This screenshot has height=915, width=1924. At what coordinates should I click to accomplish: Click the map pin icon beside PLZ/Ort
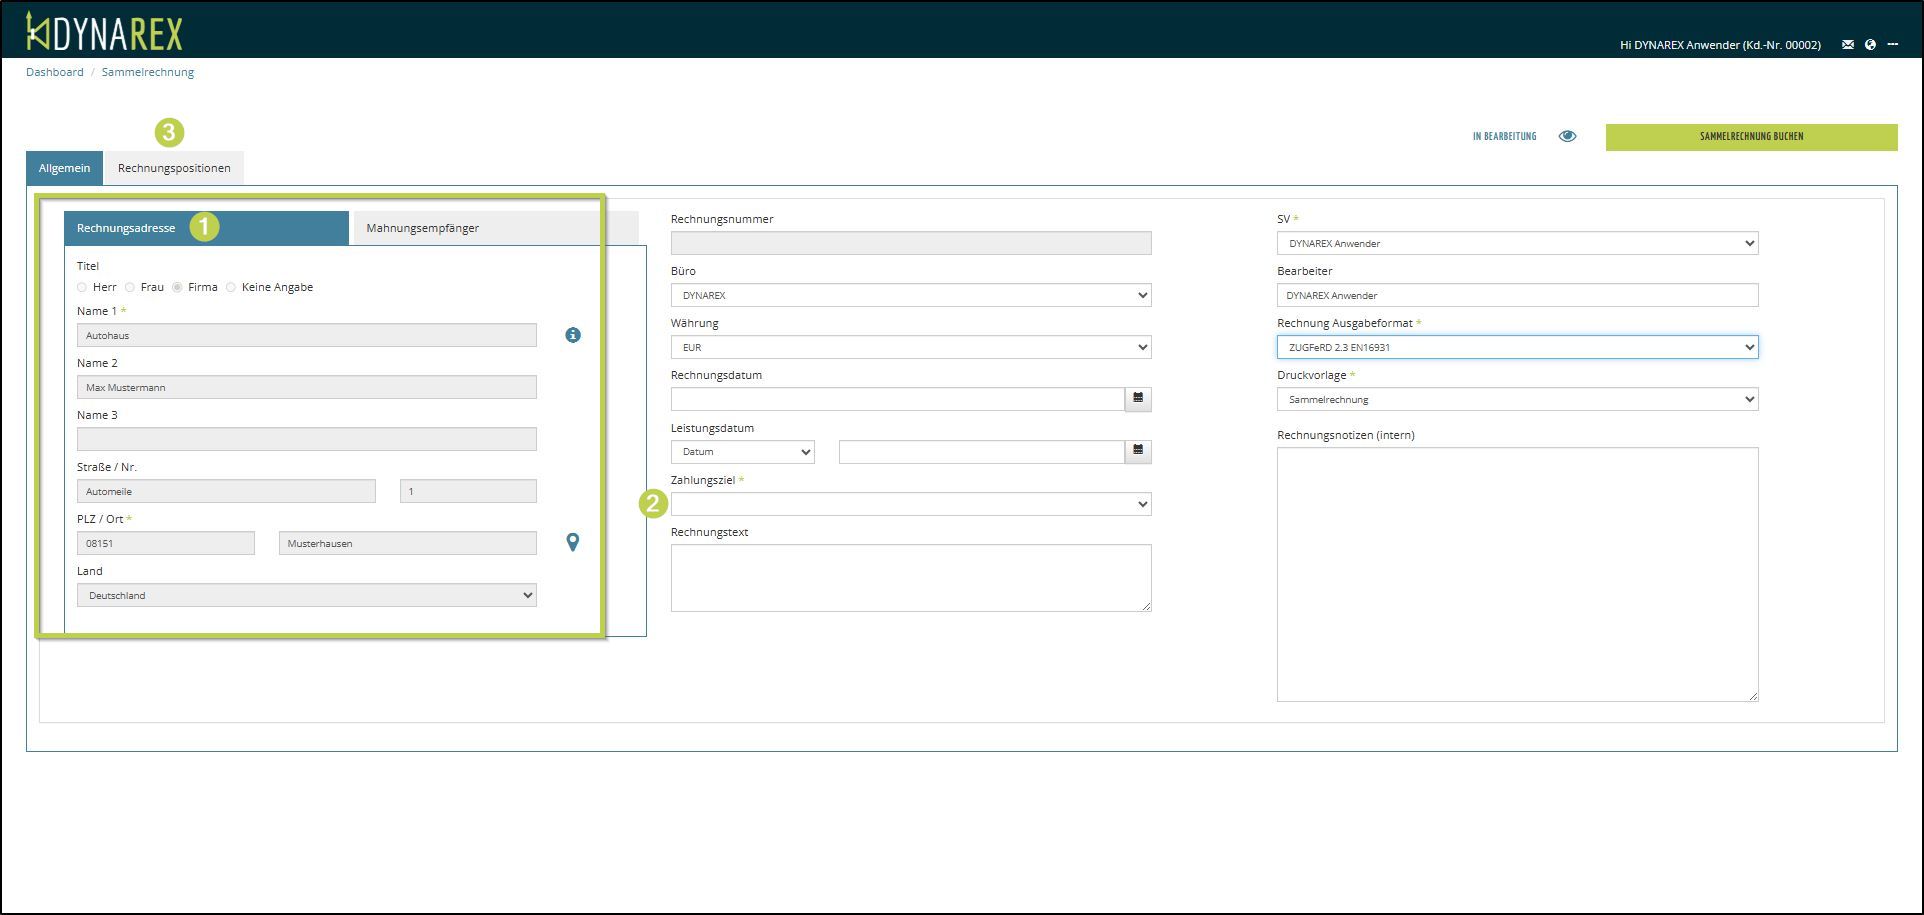pyautogui.click(x=573, y=542)
